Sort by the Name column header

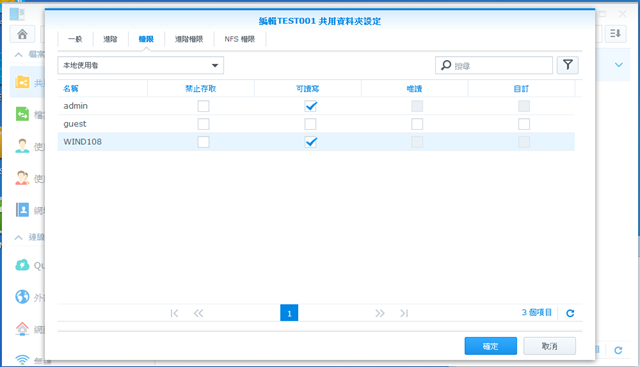point(102,89)
